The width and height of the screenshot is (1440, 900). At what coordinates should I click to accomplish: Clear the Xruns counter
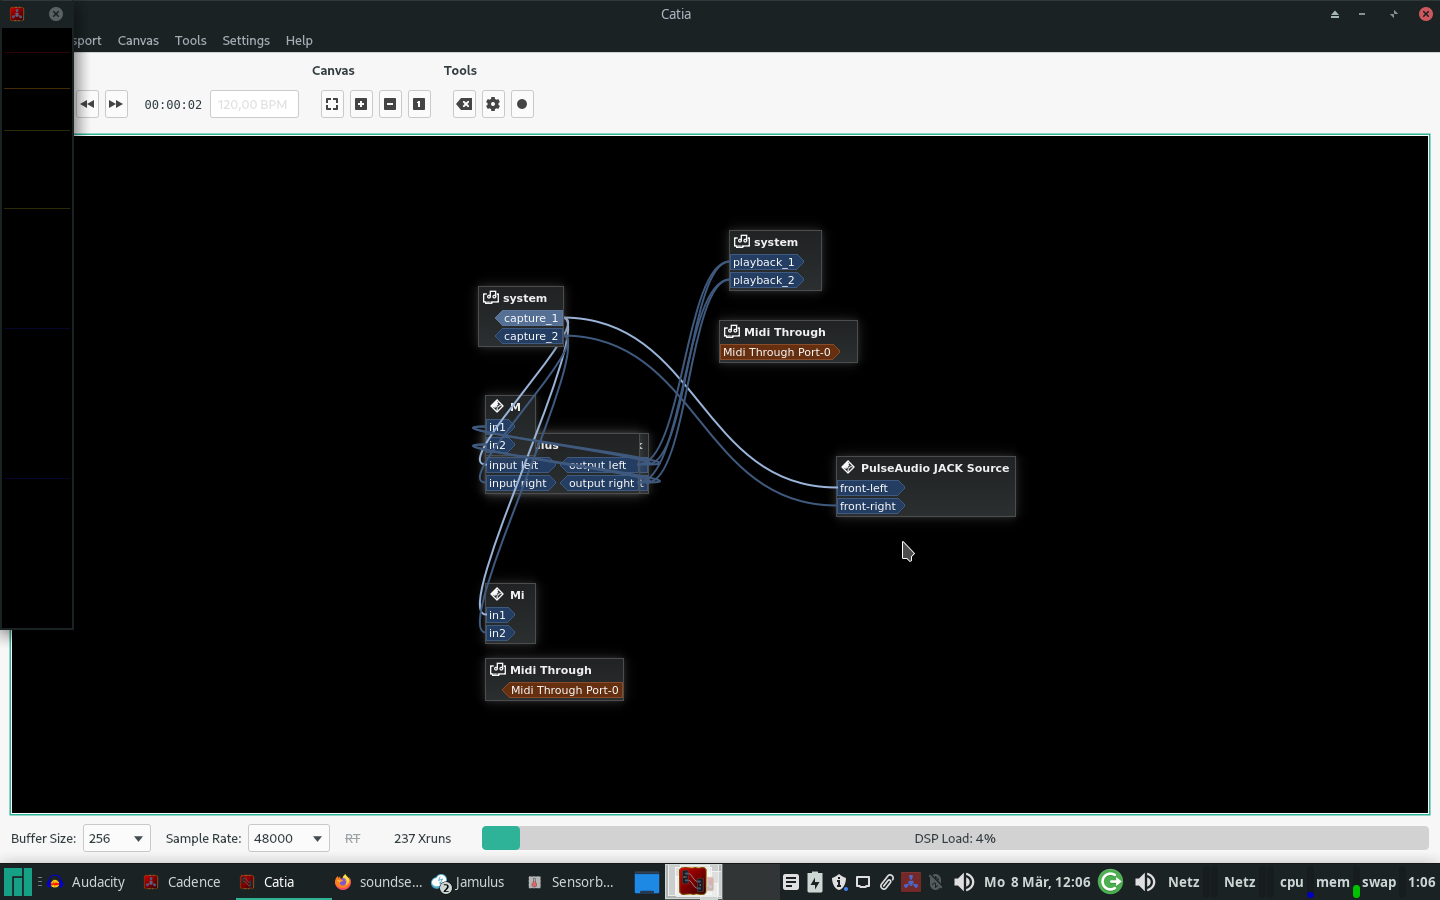(464, 104)
